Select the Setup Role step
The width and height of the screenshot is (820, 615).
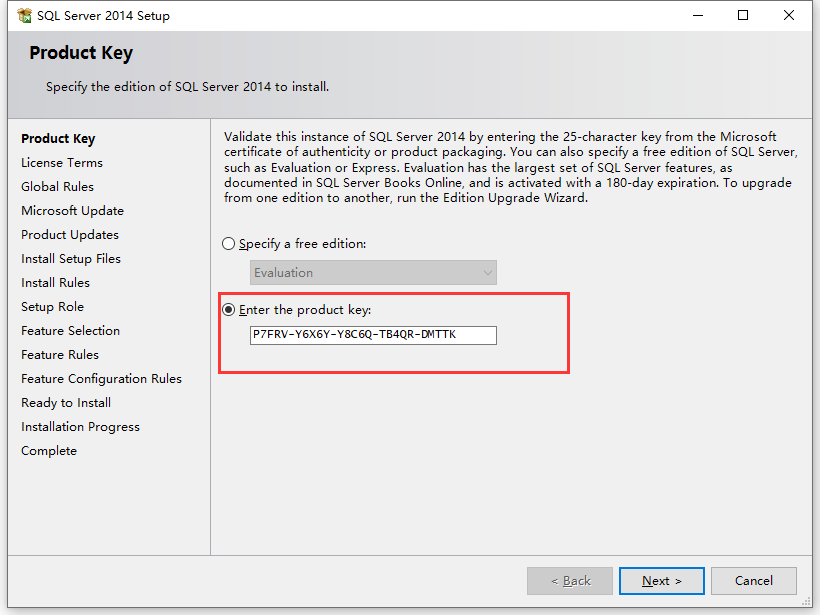click(52, 306)
